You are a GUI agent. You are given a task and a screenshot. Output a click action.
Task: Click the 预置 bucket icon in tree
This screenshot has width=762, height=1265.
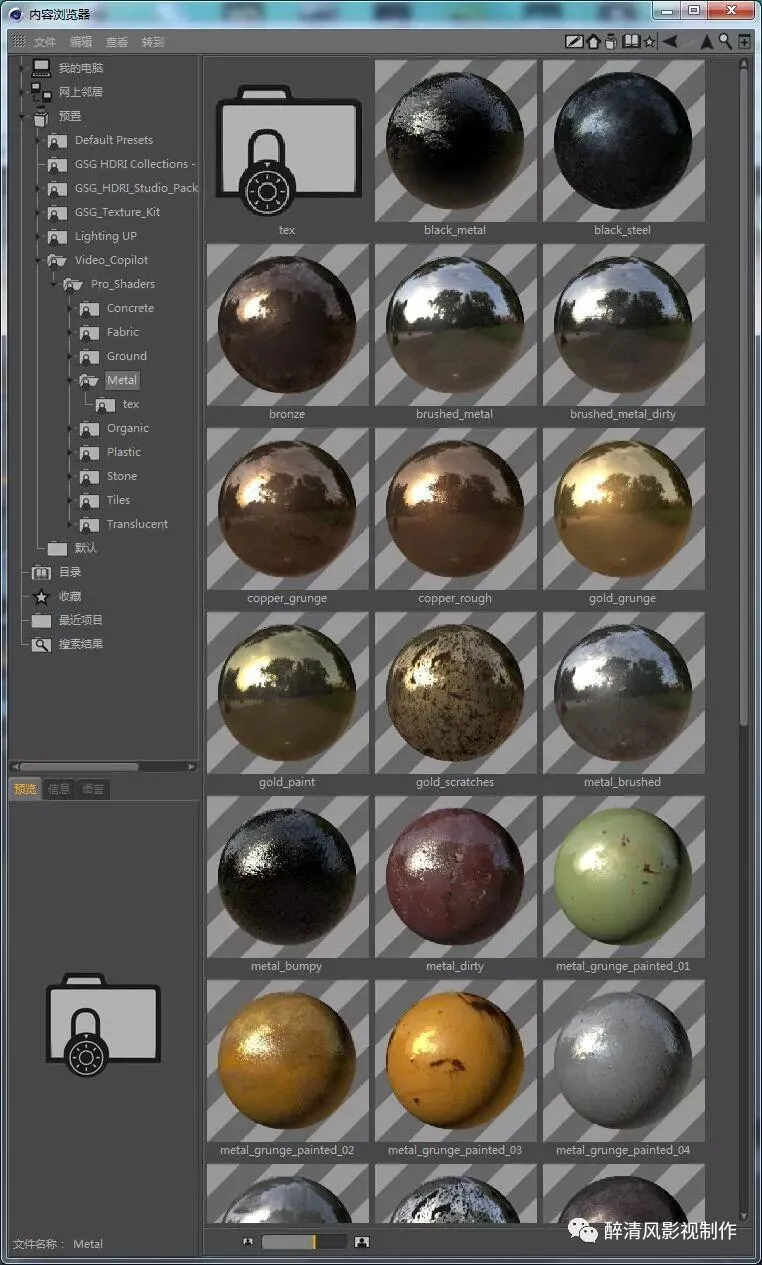tap(41, 116)
